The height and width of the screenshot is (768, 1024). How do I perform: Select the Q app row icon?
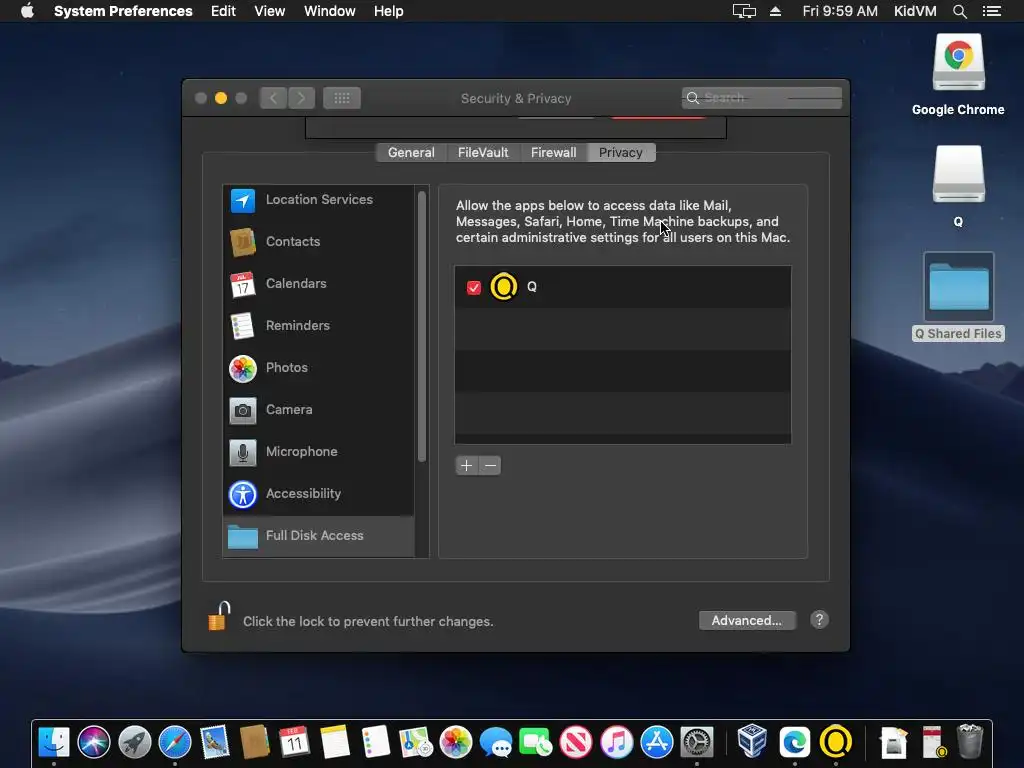[504, 287]
